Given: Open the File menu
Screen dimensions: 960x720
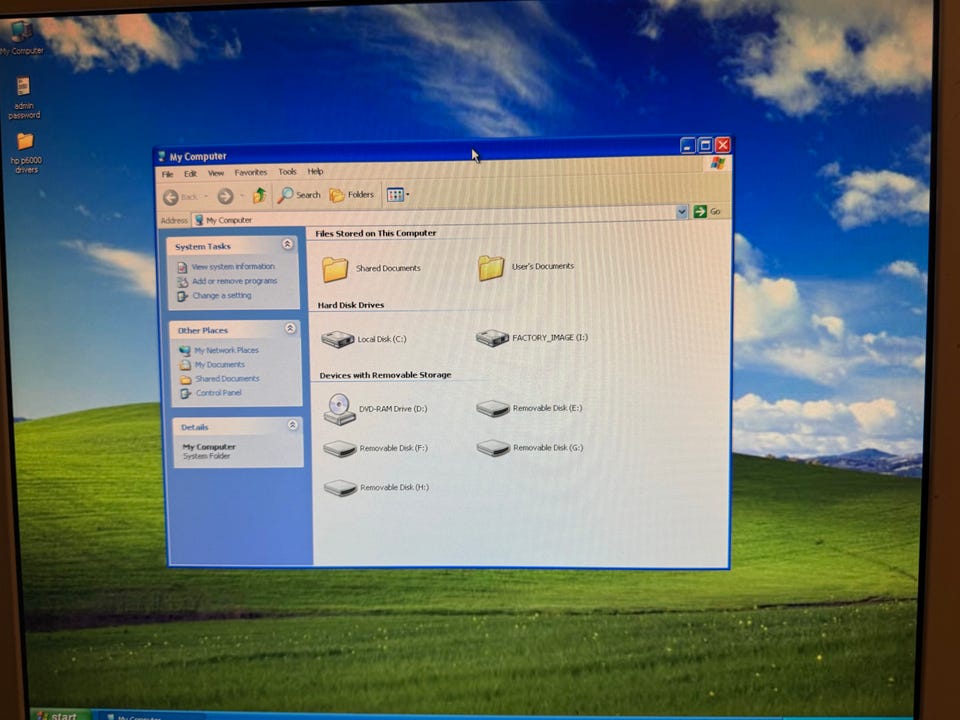Looking at the screenshot, I should click(167, 174).
